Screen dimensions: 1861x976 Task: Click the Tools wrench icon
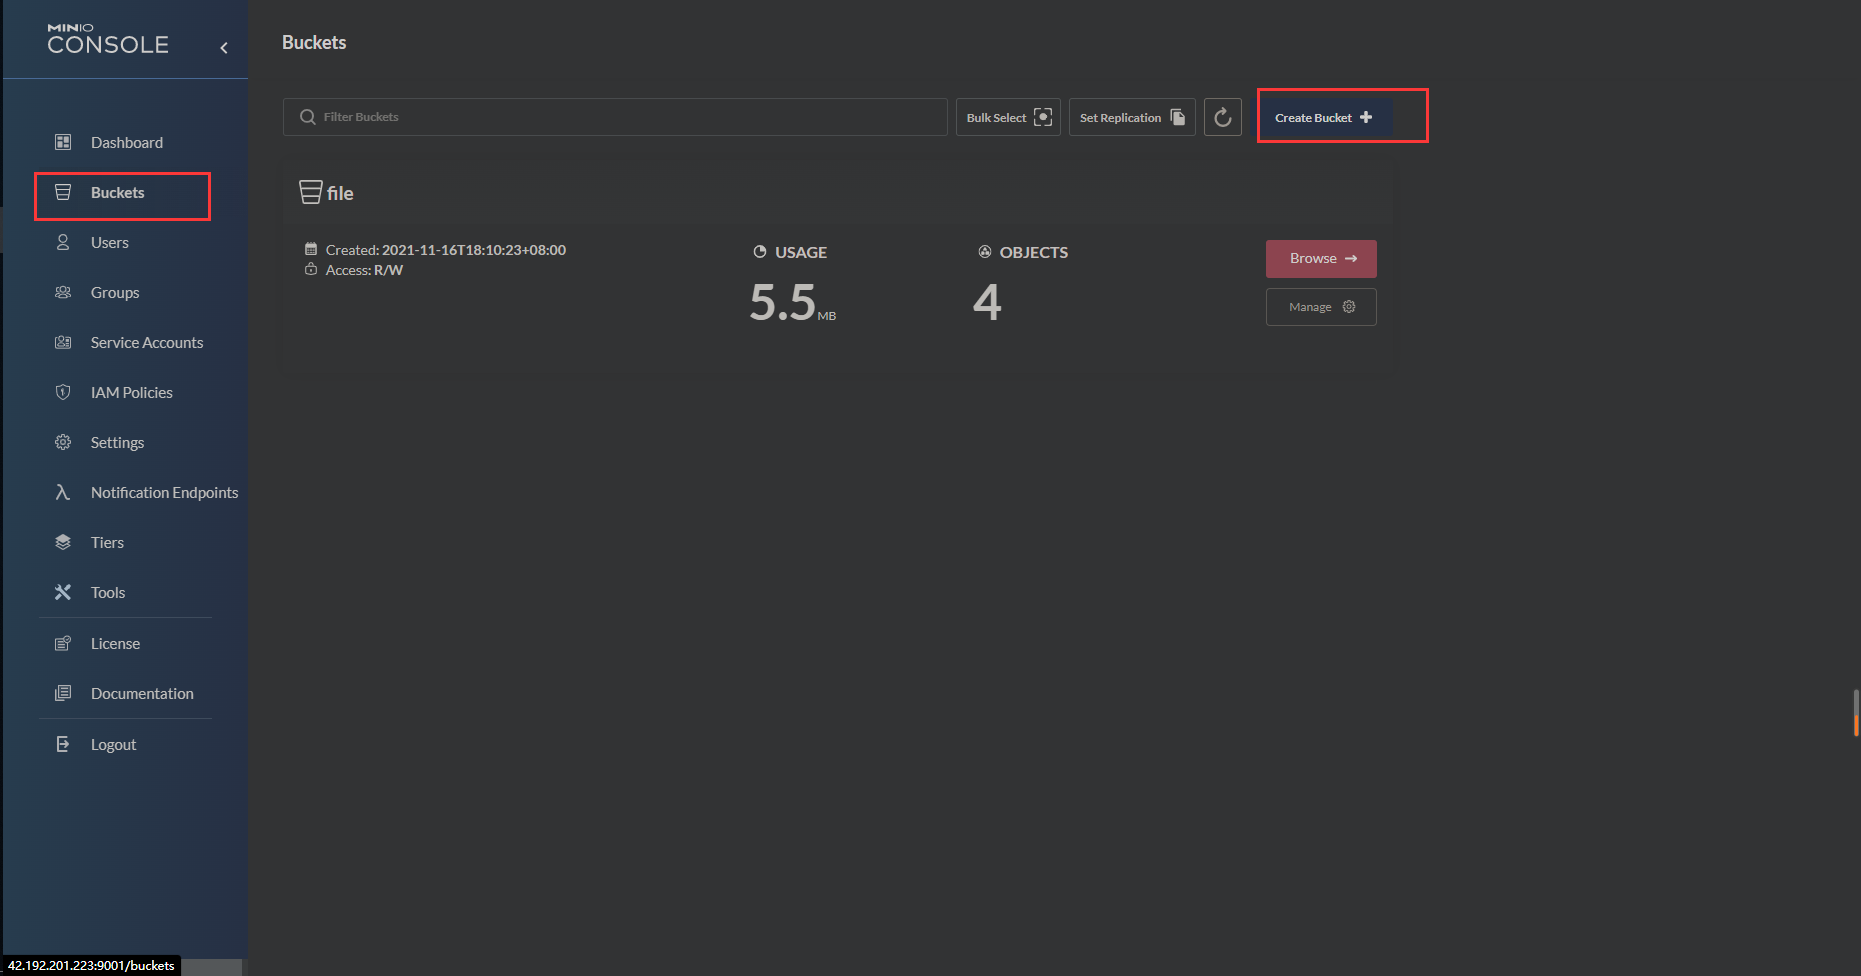pyautogui.click(x=63, y=593)
